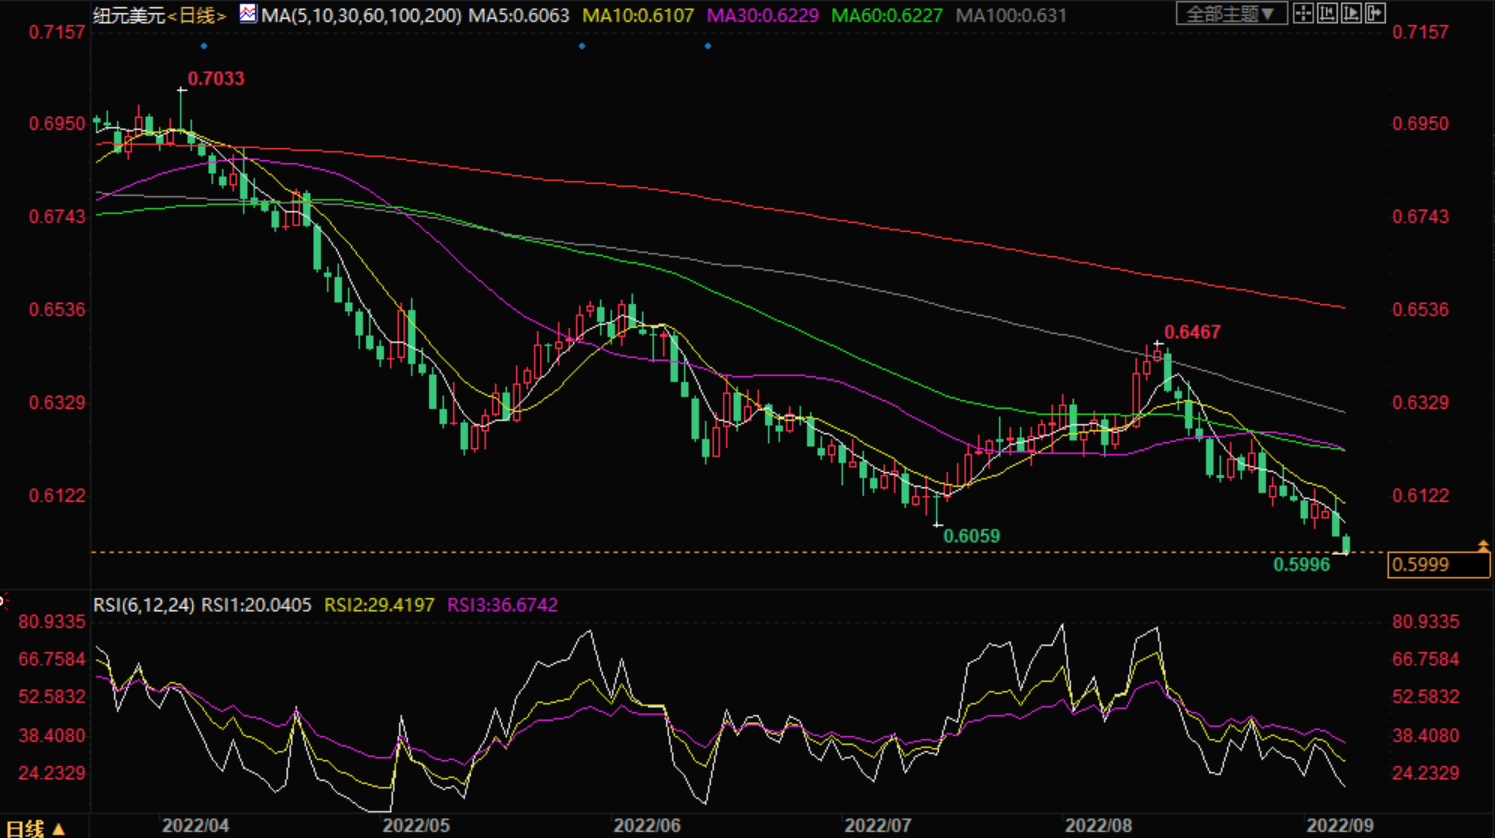Click the MA100:0.631 value
Screen dimensions: 1495x838
[1011, 15]
